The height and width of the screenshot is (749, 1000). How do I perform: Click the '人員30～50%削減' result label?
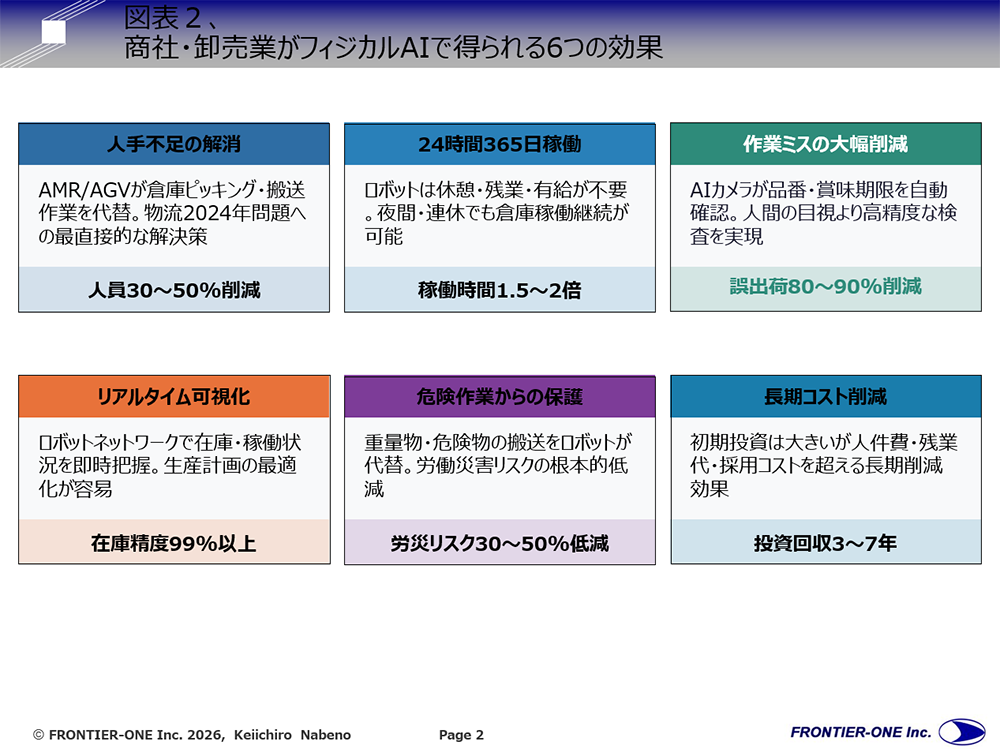click(174, 290)
